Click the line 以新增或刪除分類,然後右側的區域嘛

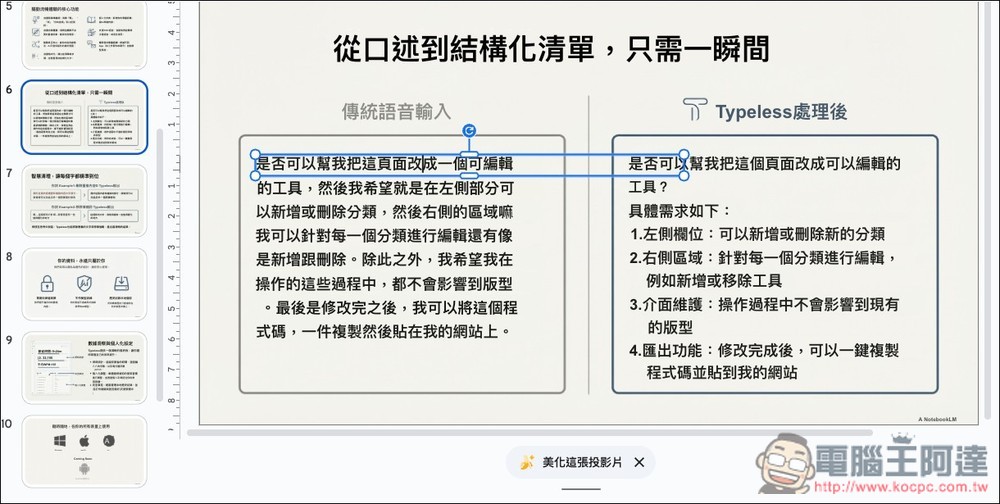(385, 212)
